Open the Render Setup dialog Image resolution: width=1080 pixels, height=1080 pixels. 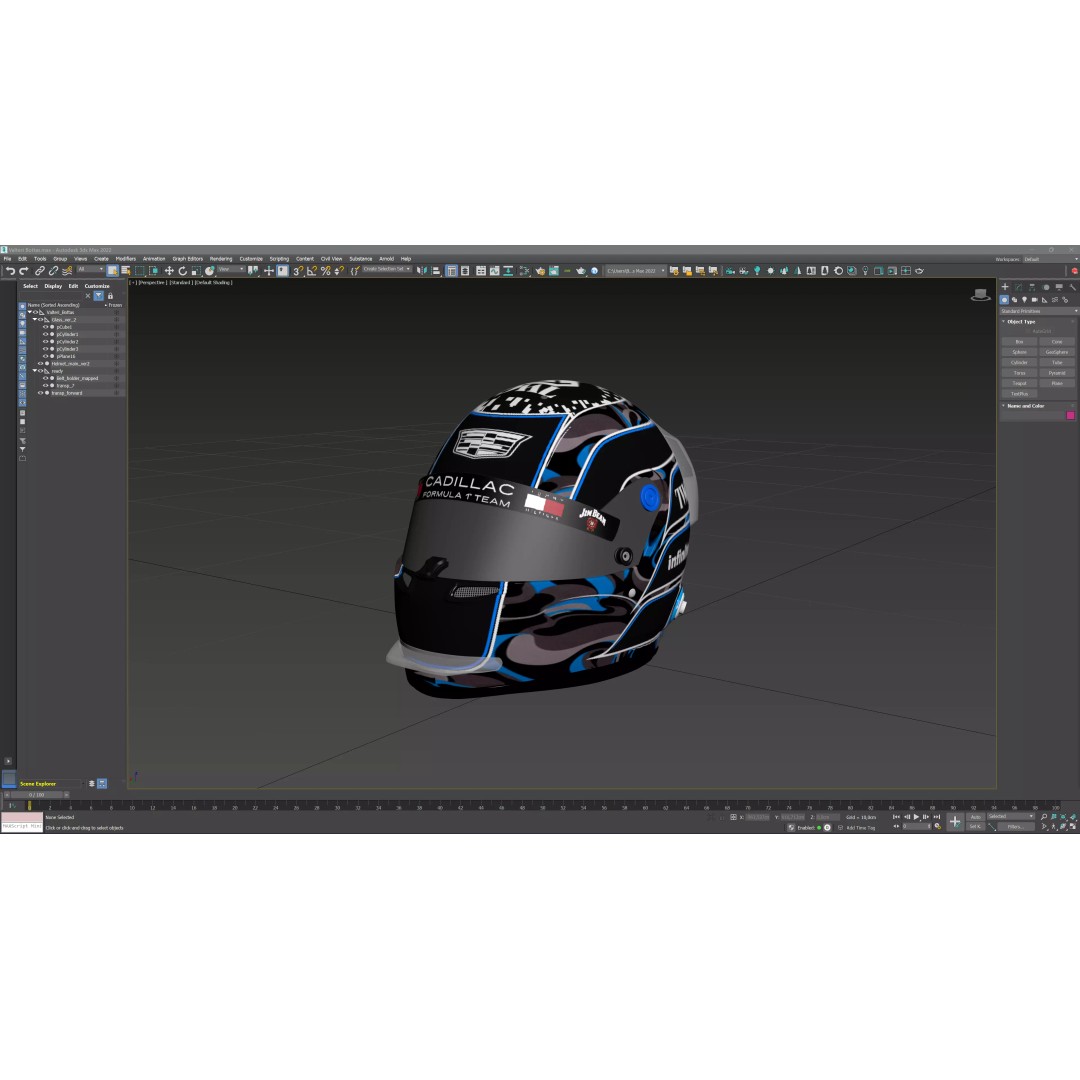[540, 271]
